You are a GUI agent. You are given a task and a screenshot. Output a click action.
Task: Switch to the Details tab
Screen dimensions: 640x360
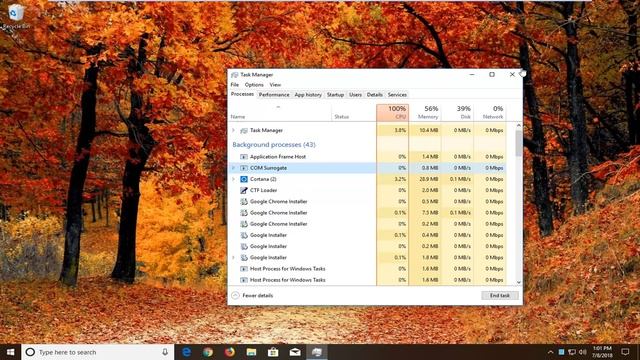[374, 95]
